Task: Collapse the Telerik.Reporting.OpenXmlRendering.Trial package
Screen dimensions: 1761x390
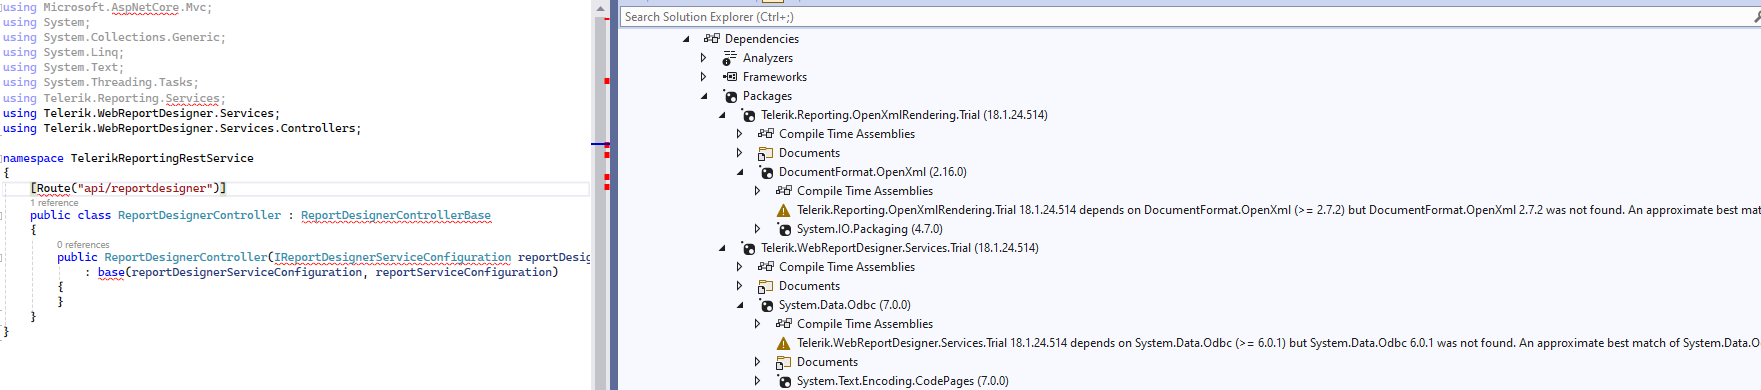Action: click(x=722, y=115)
